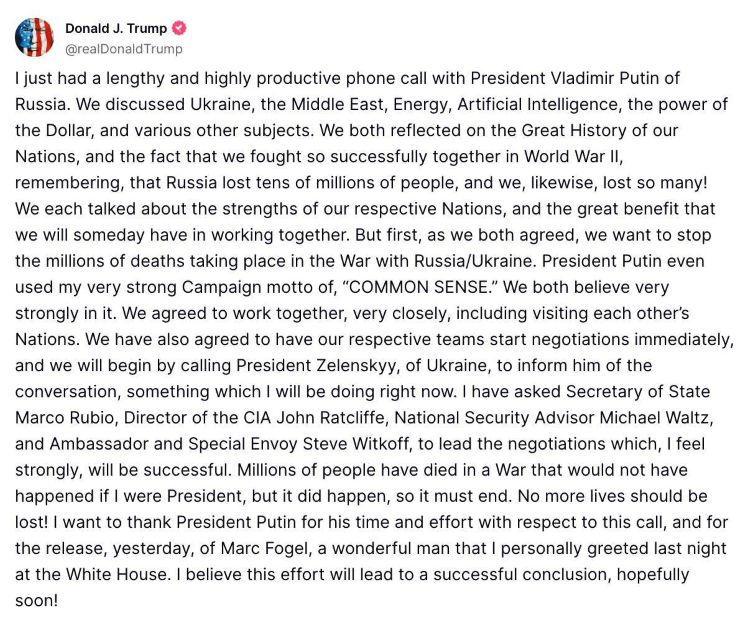The width and height of the screenshot is (750, 620).
Task: Open the Donald J. Trump display name
Action: [x=116, y=29]
